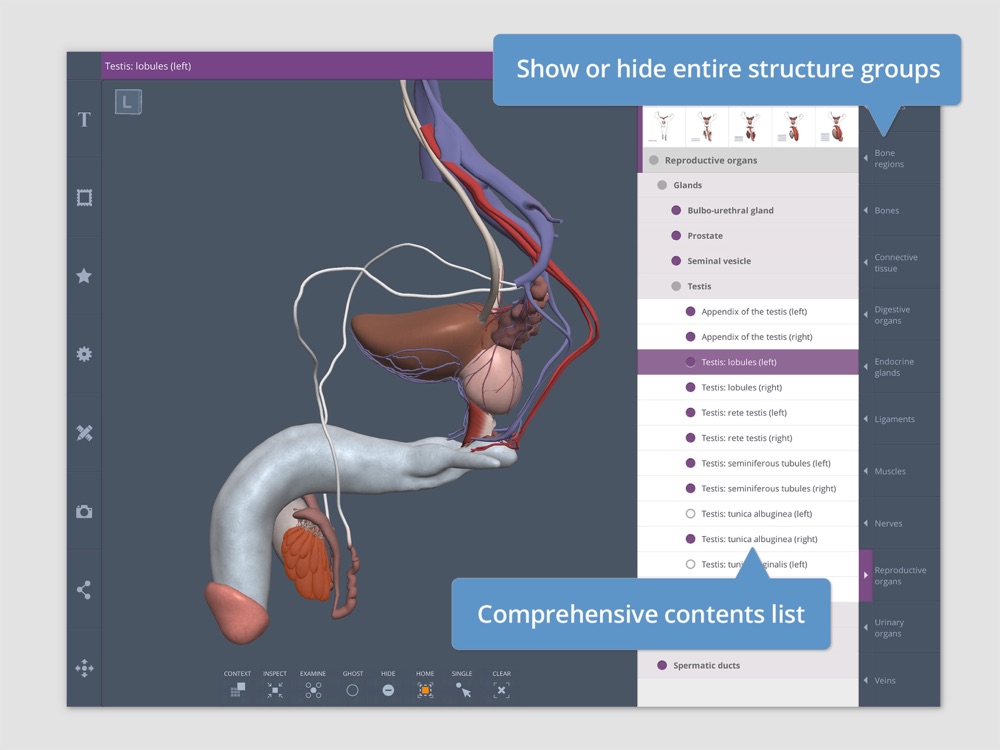Screen dimensions: 1000x750
Task: Click the Clear selection tool
Action: click(501, 690)
